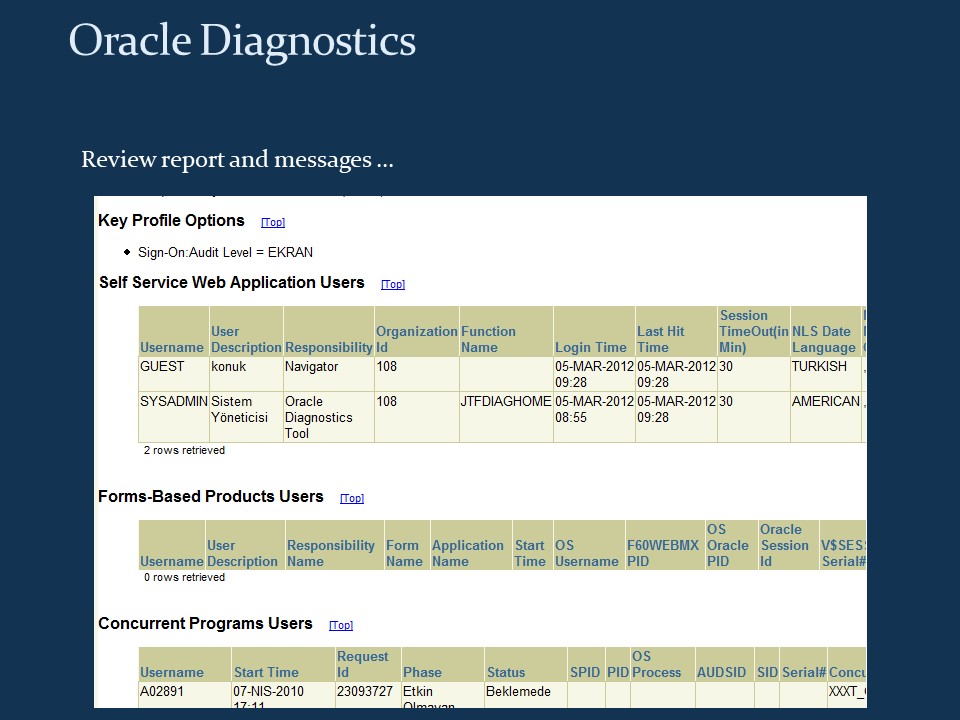Select the SYSADMIN row
Screen dimensions: 960x720
point(171,401)
